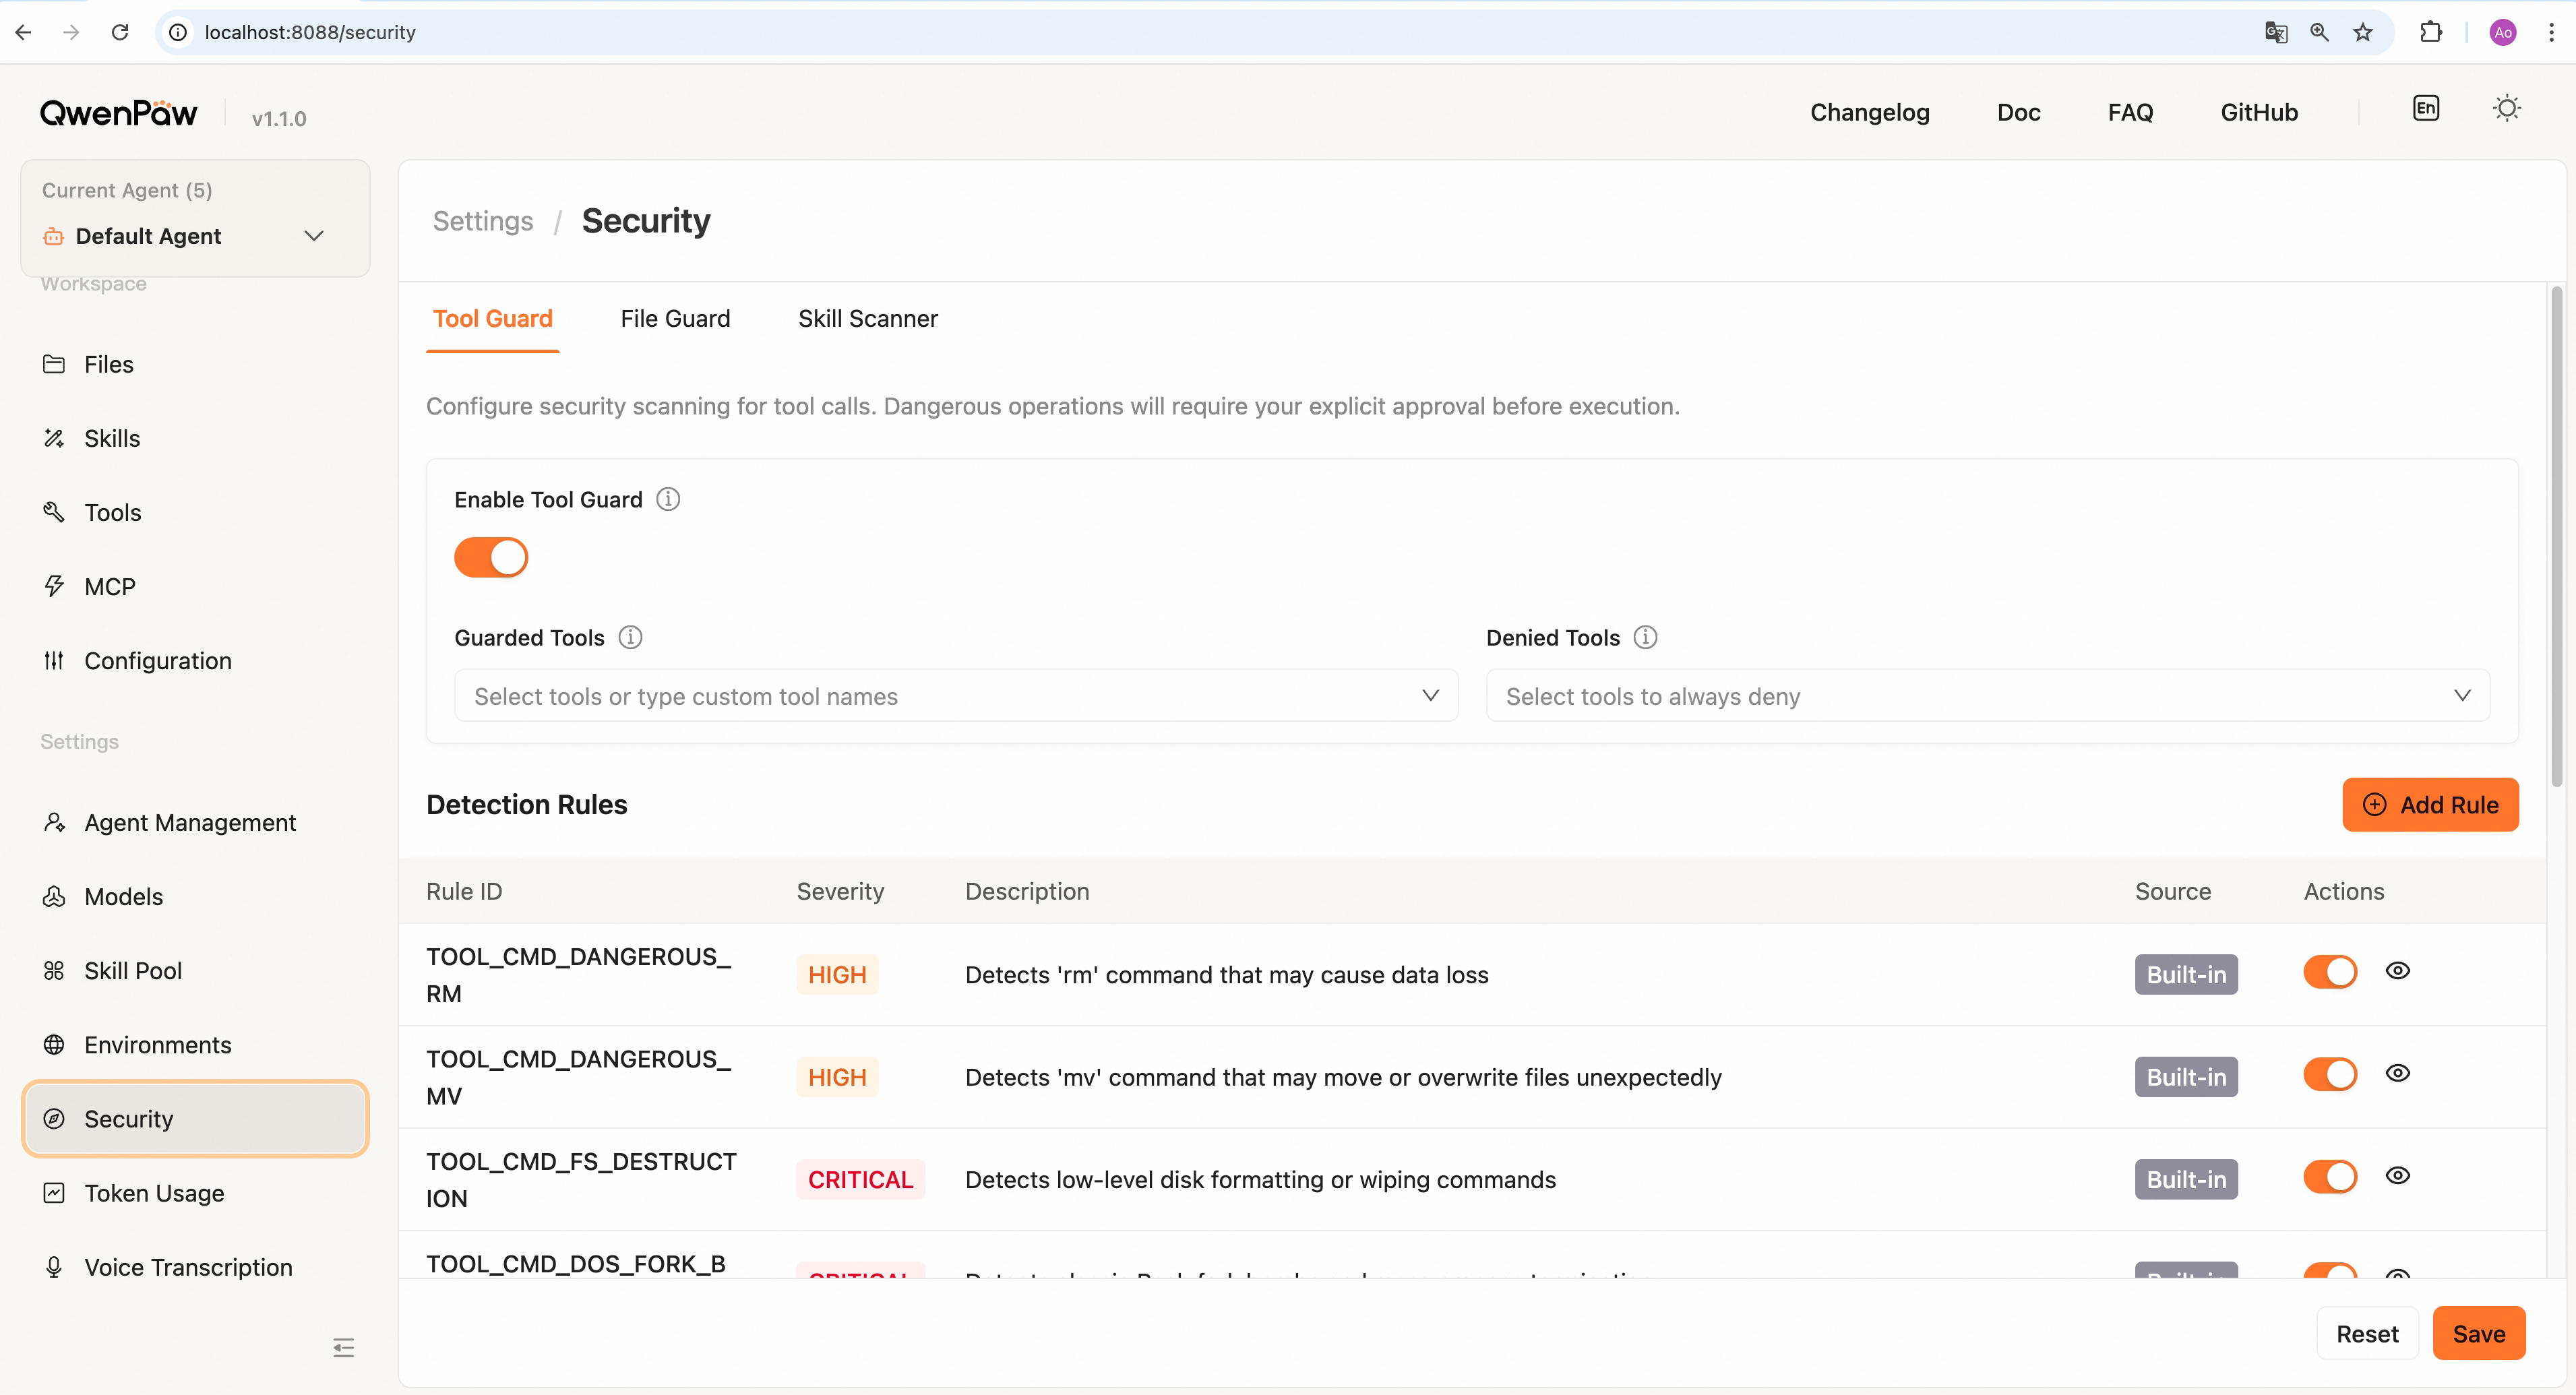
Task: Switch to the File Guard tab
Action: point(675,319)
